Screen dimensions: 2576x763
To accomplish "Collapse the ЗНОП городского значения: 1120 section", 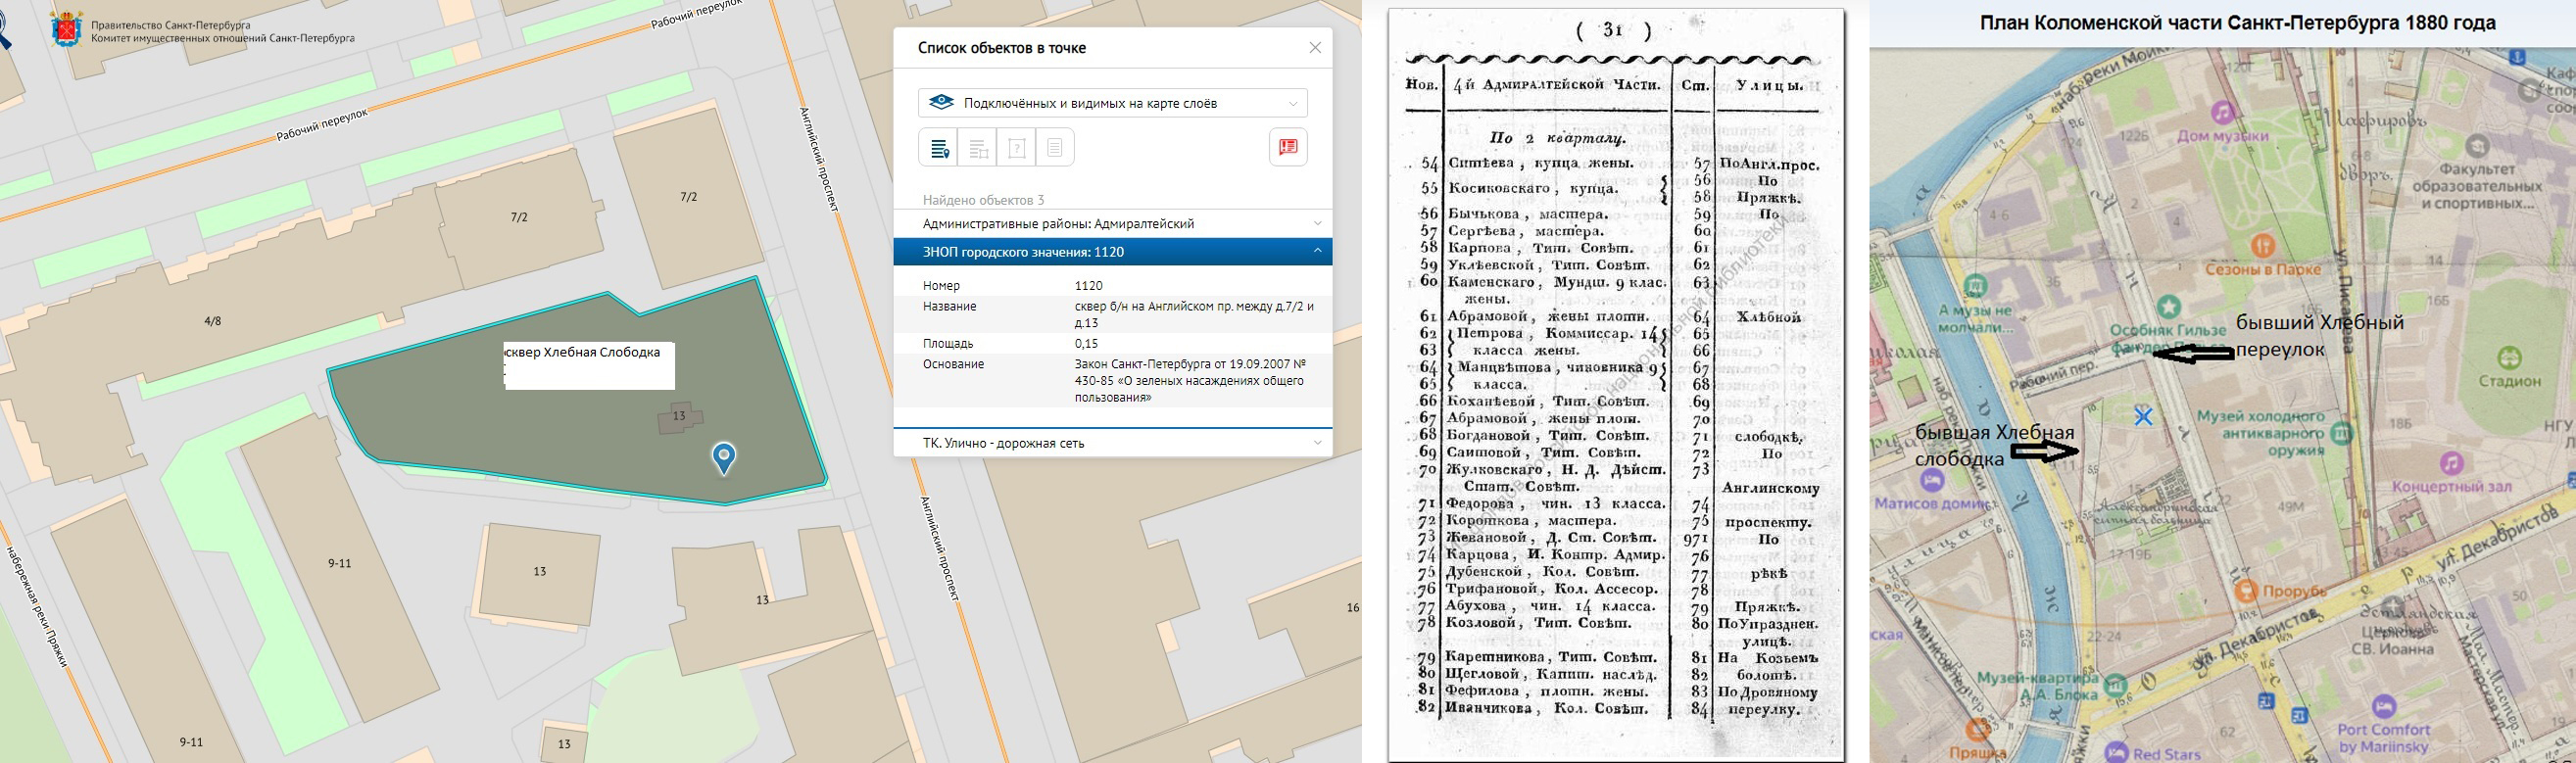I will click(1113, 252).
